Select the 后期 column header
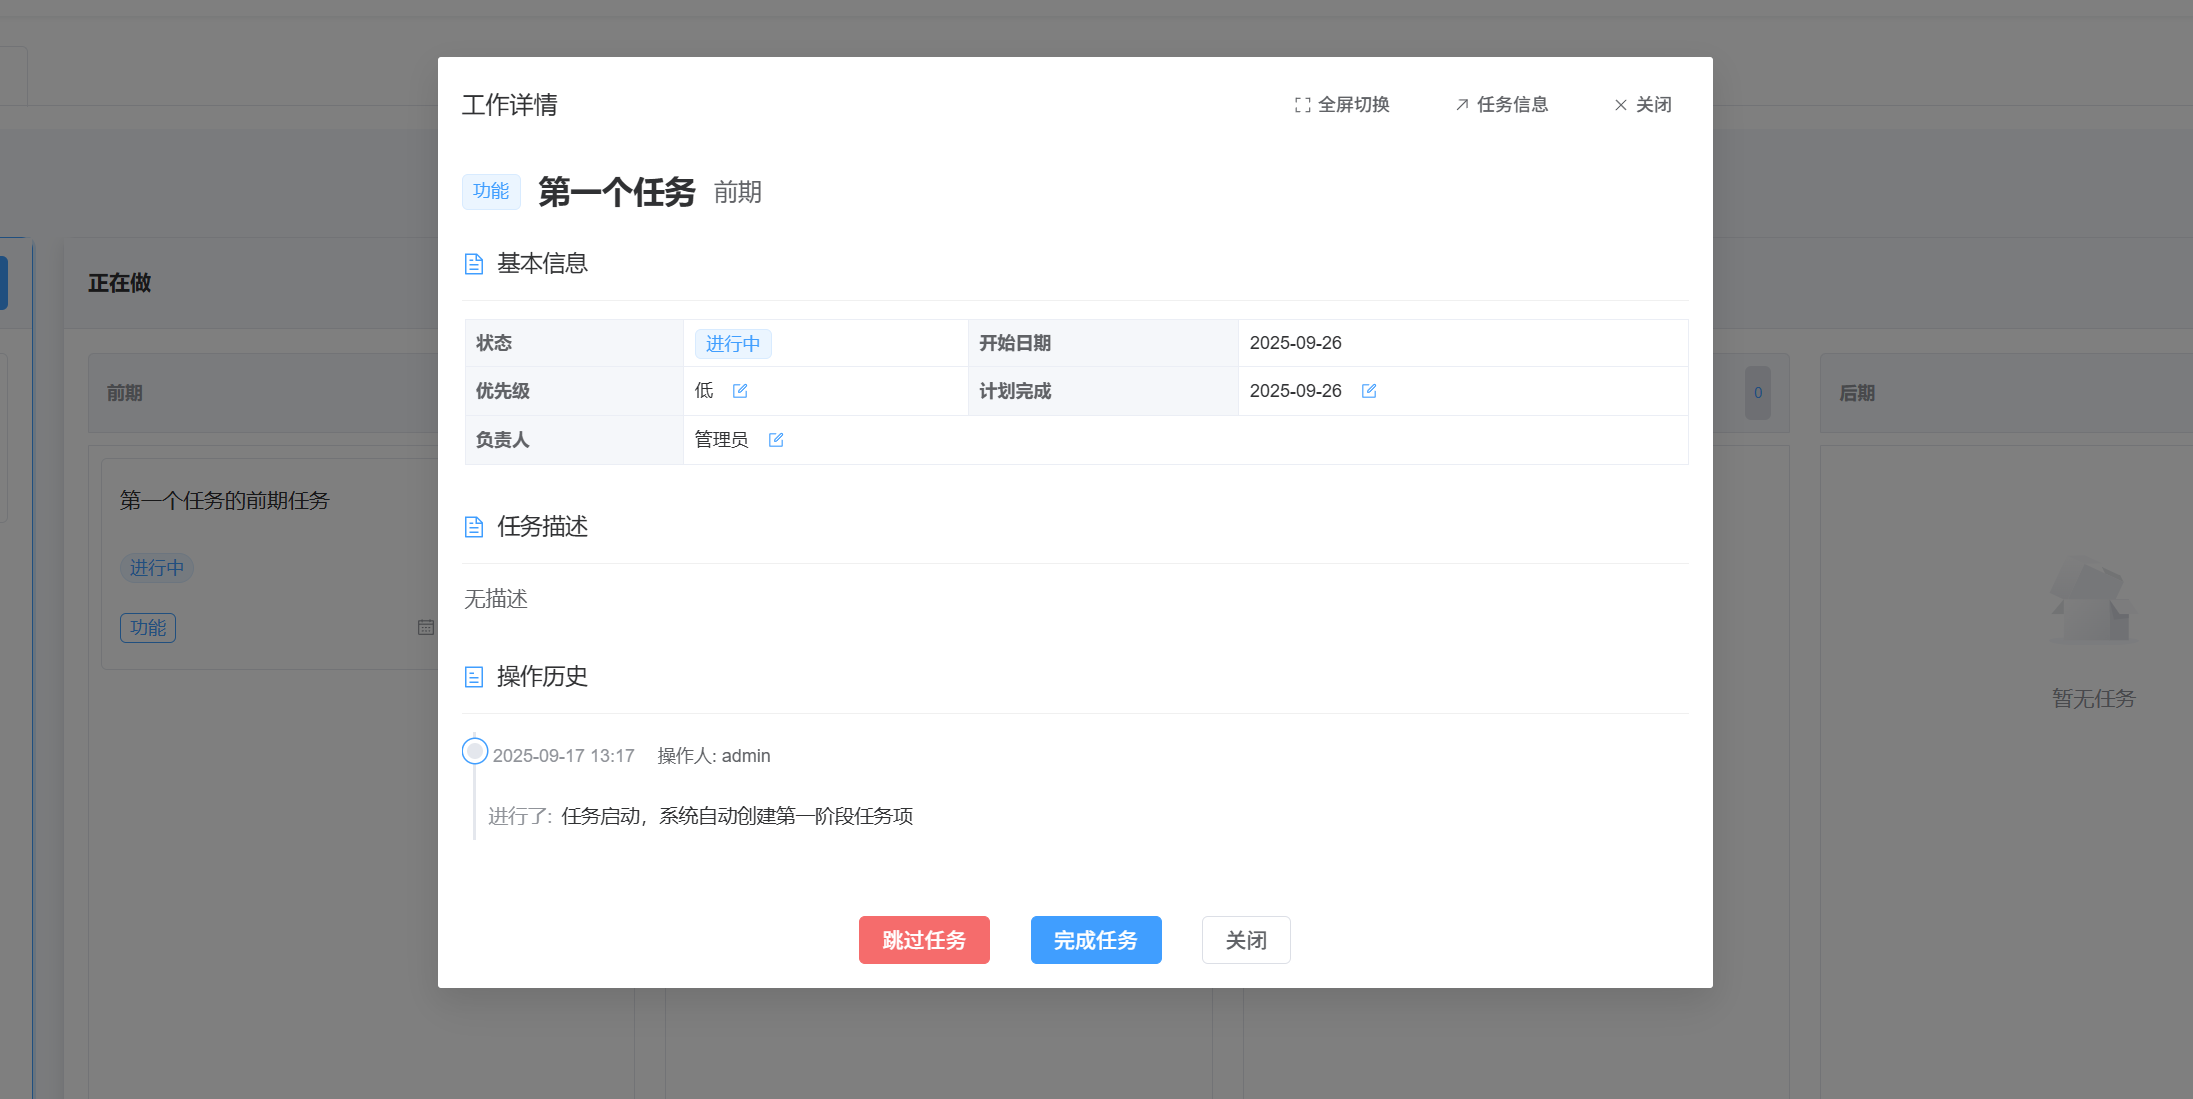This screenshot has height=1099, width=2193. pyautogui.click(x=1857, y=393)
